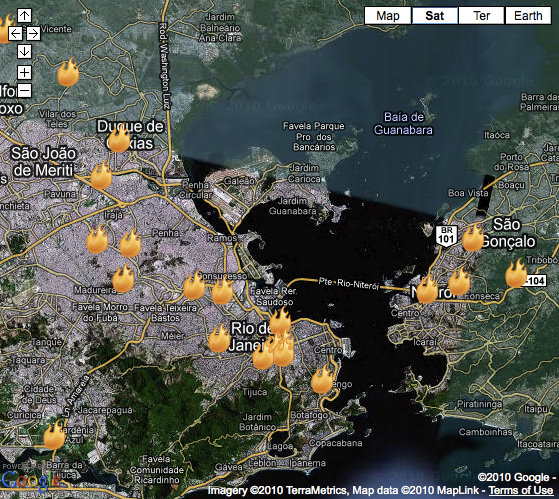Open the Terms of Use link
The image size is (559, 499).
[x=520, y=490]
